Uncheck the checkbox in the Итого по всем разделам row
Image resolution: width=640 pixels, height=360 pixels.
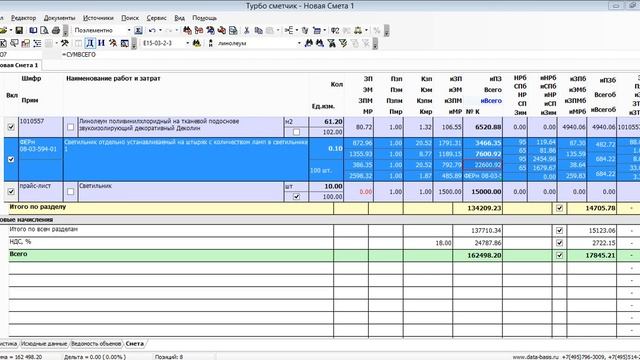(x=559, y=231)
